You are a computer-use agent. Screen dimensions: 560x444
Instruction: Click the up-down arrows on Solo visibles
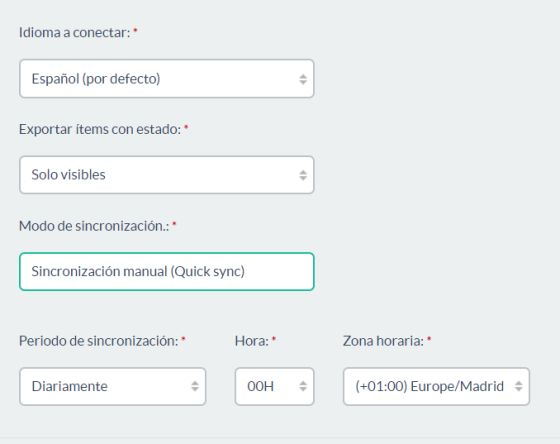point(303,175)
